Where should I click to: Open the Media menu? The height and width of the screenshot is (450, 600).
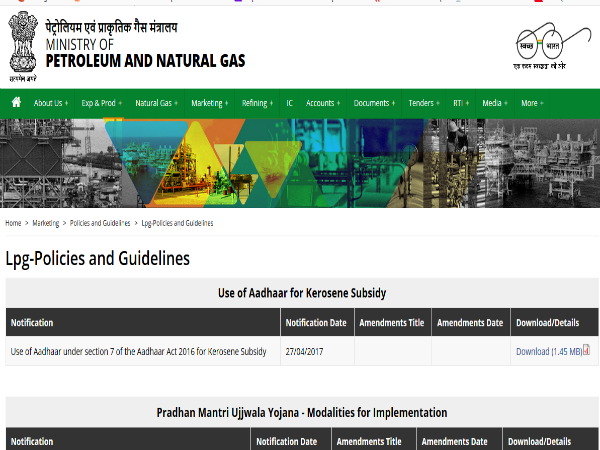[x=494, y=103]
